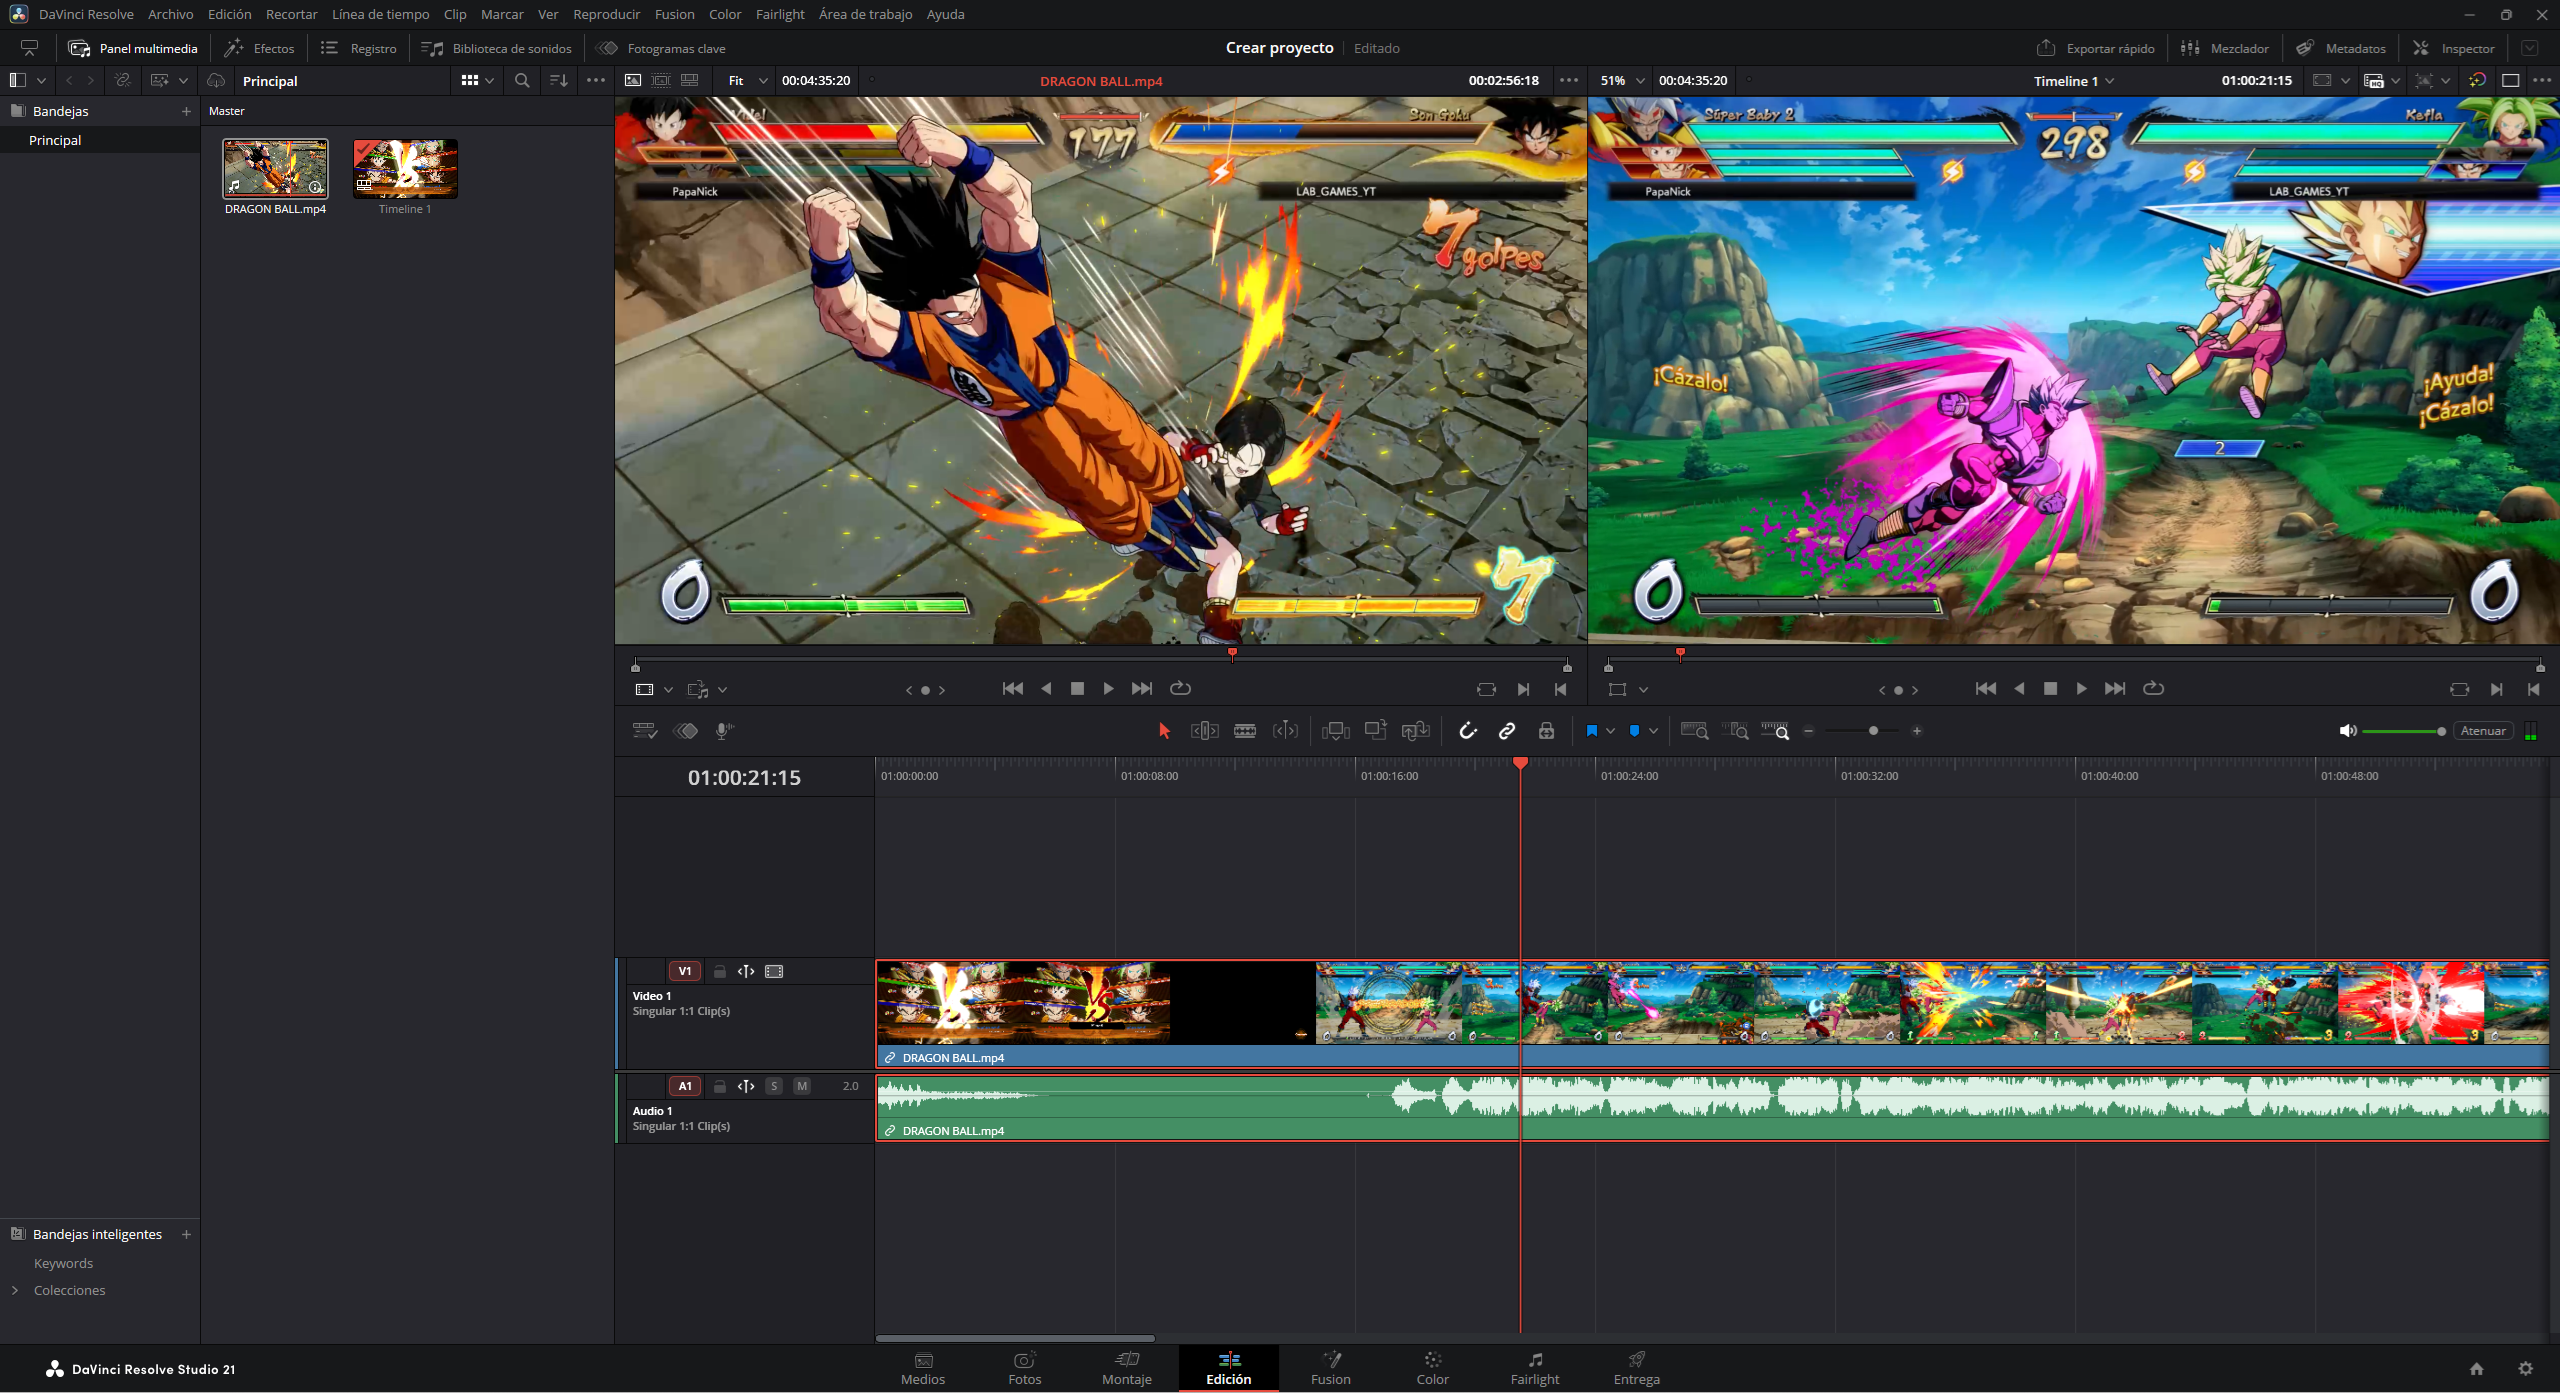
Task: Toggle loop in the timeline viewer
Action: 2154,689
